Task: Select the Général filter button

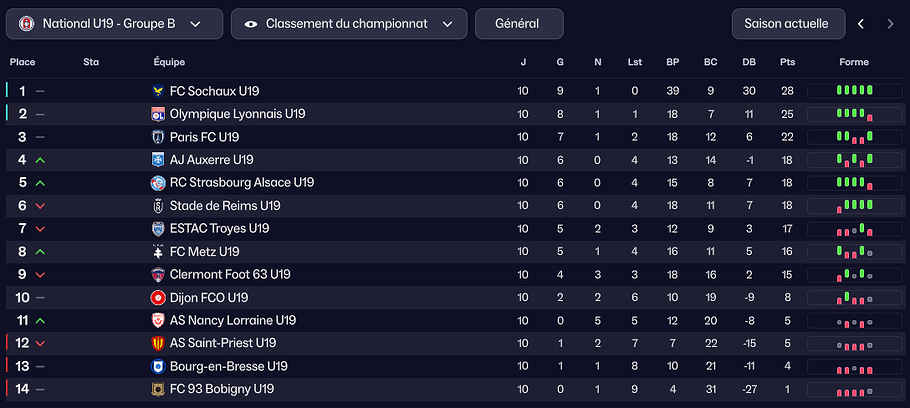Action: (518, 24)
